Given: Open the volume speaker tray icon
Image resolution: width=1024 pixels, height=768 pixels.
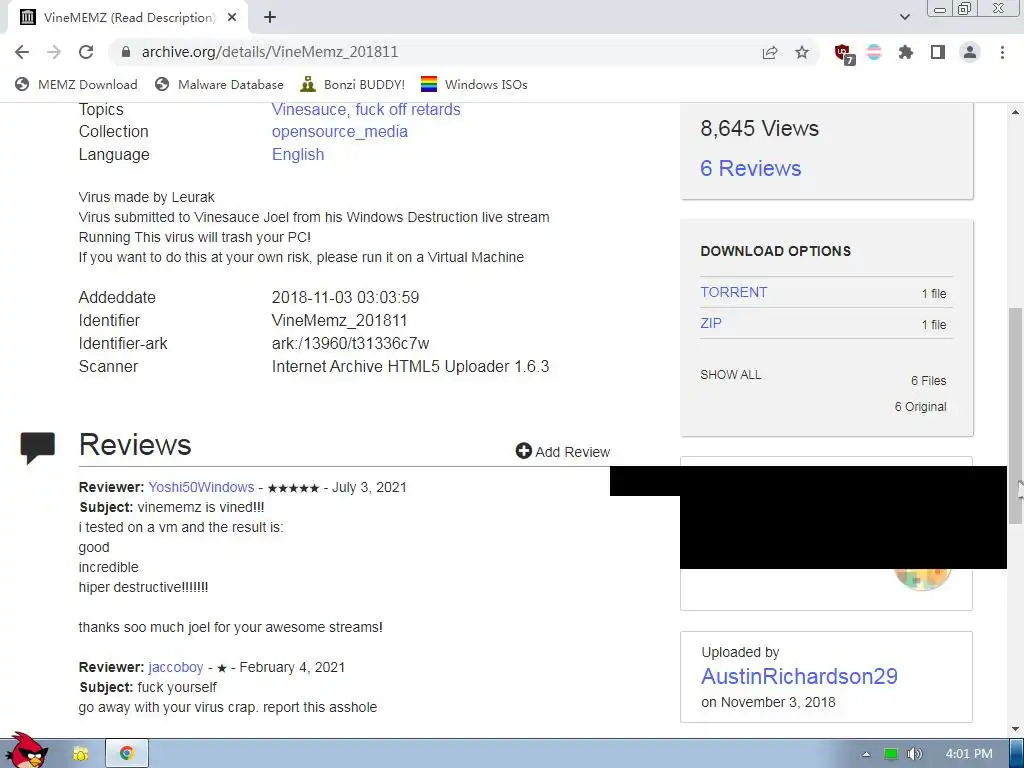Looking at the screenshot, I should click(x=915, y=754).
